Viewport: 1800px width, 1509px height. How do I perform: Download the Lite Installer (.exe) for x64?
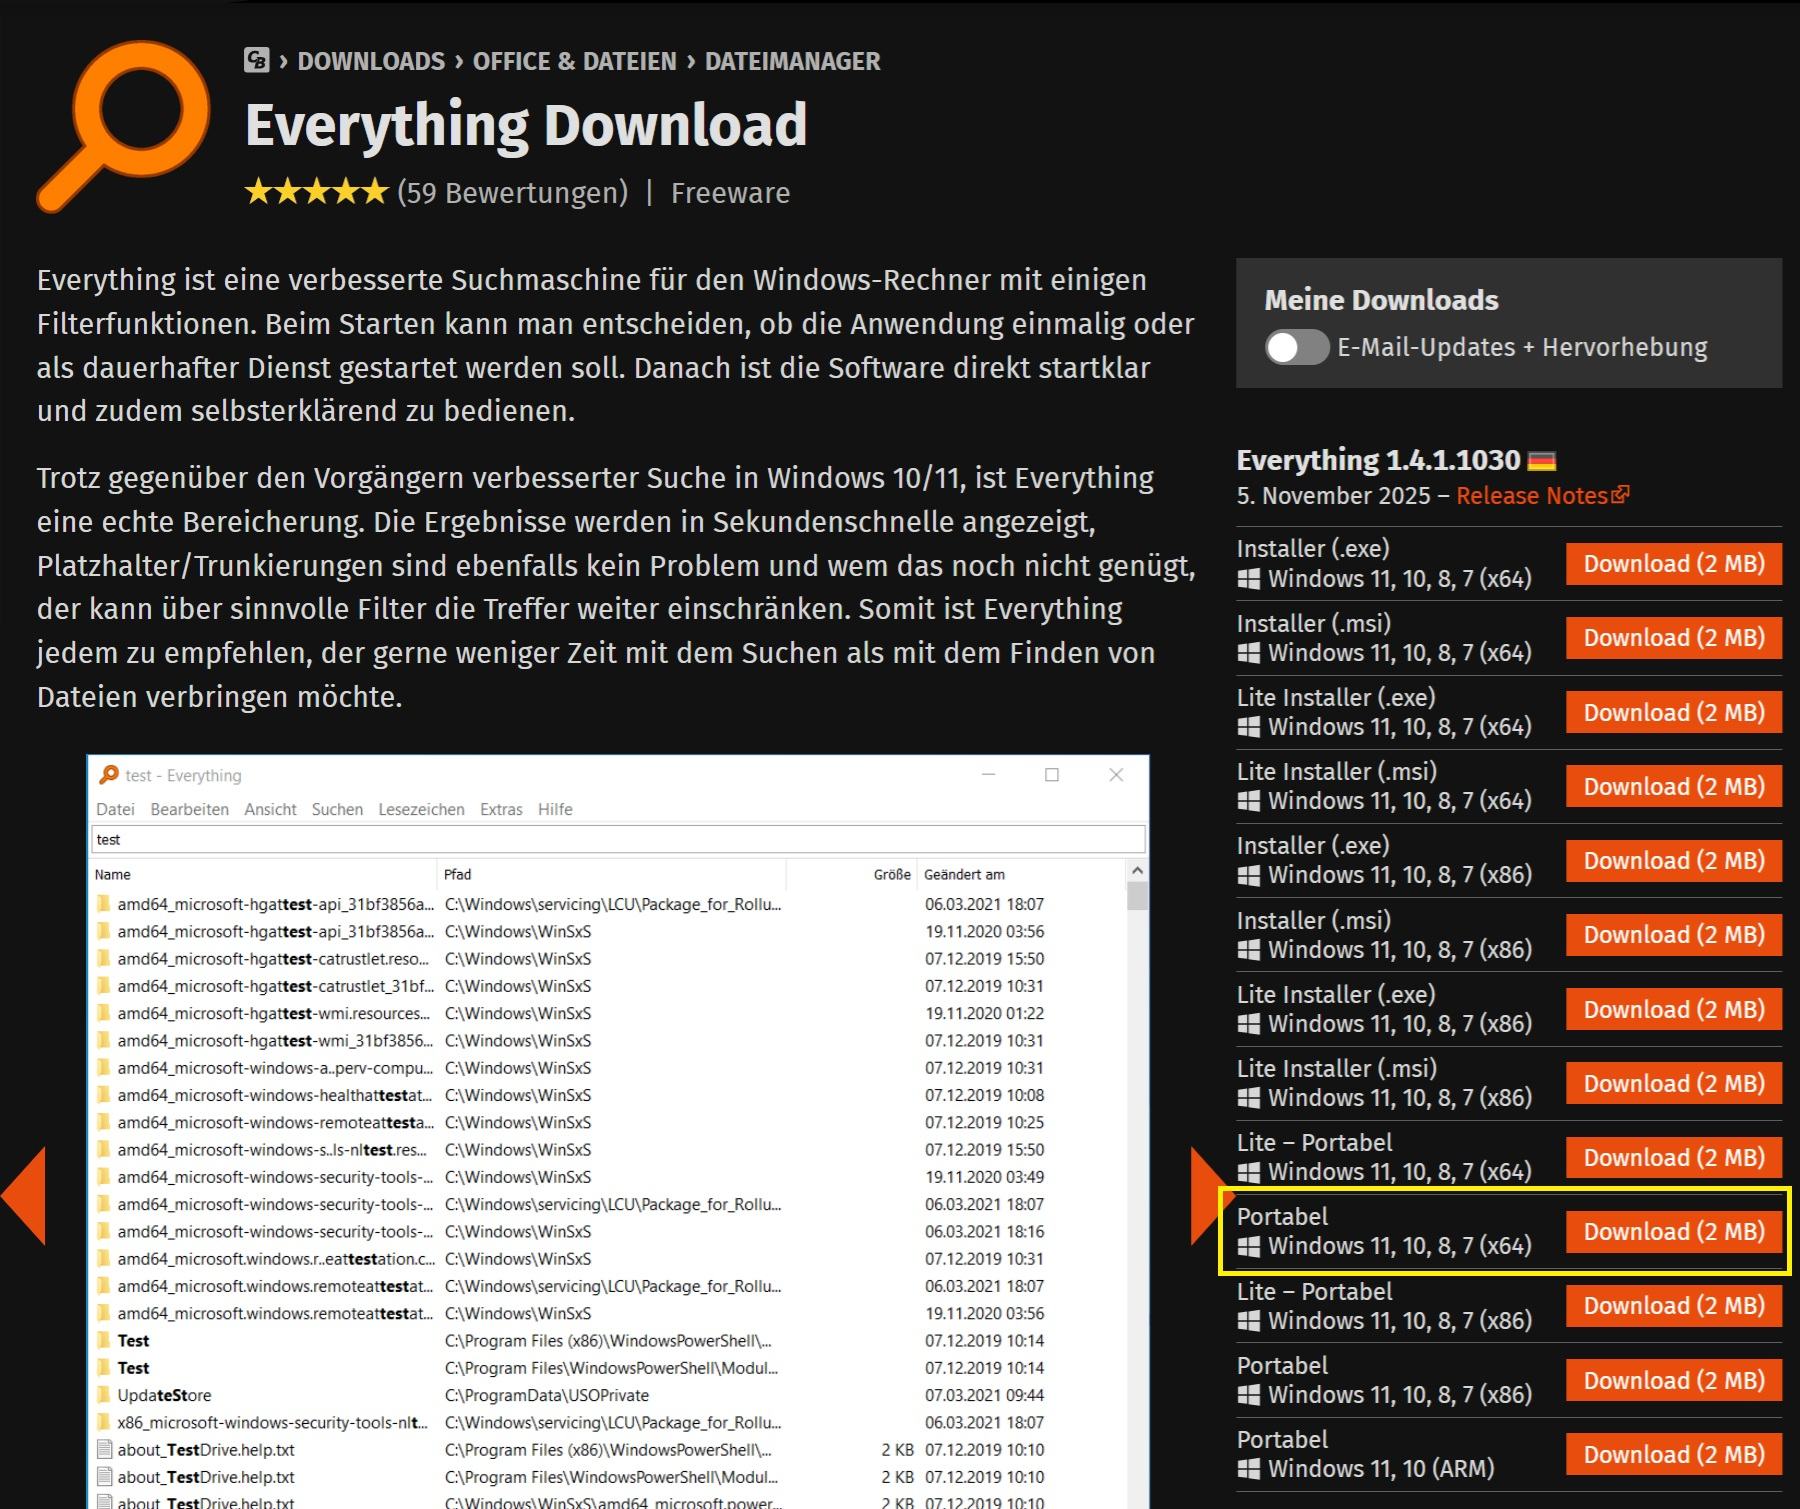pyautogui.click(x=1674, y=713)
